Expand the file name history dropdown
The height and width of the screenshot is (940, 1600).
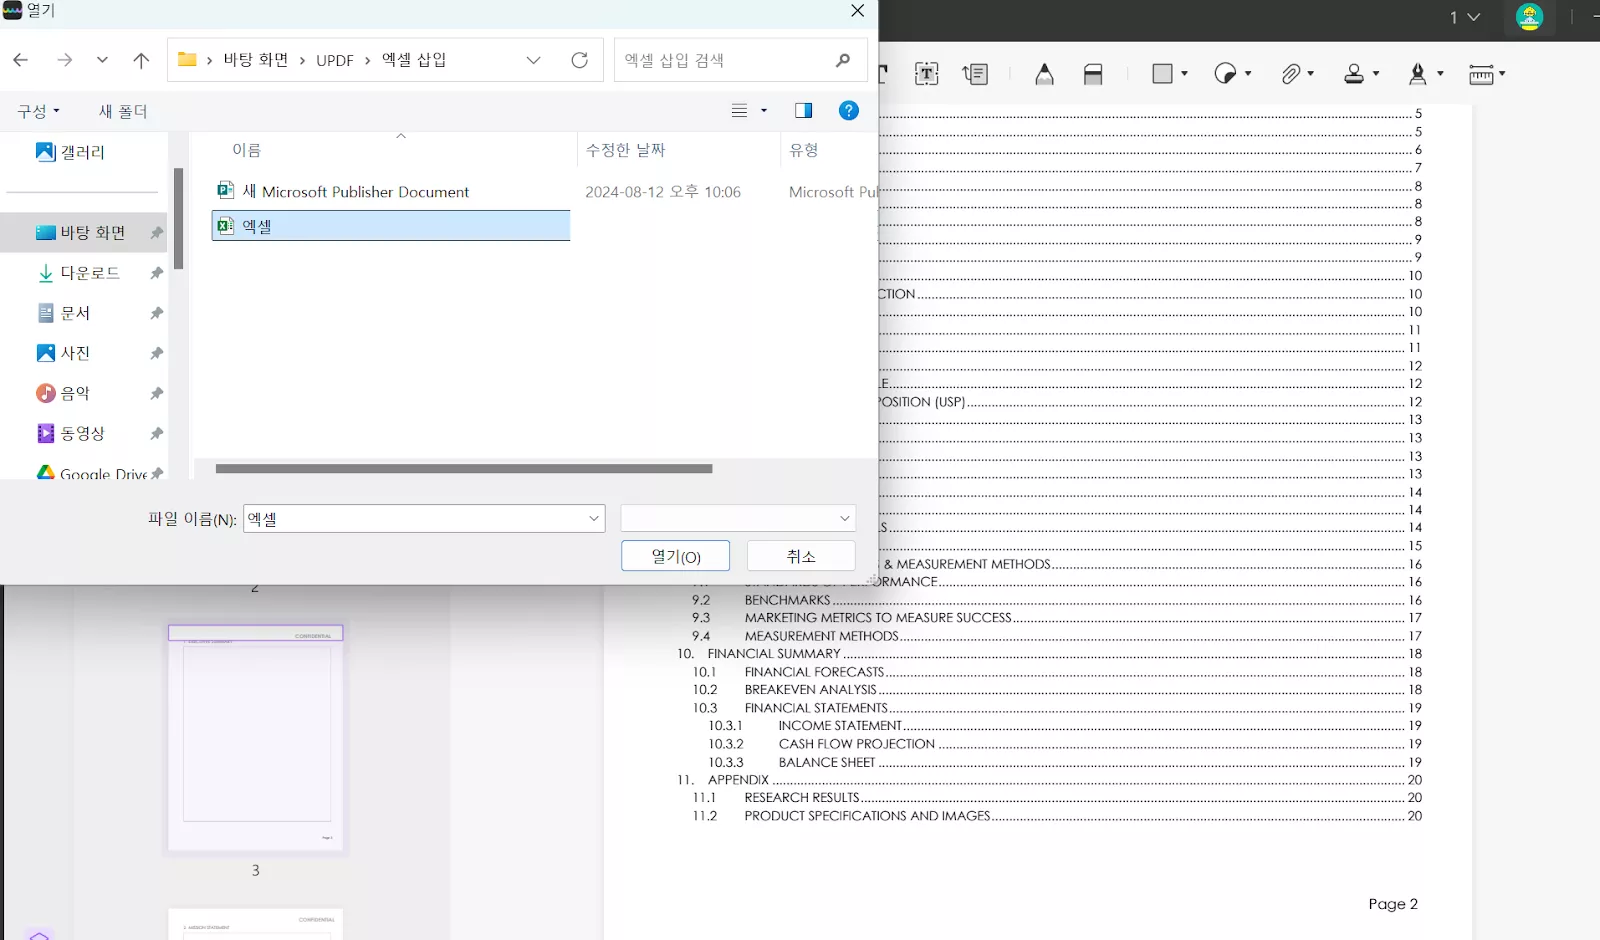click(x=594, y=518)
